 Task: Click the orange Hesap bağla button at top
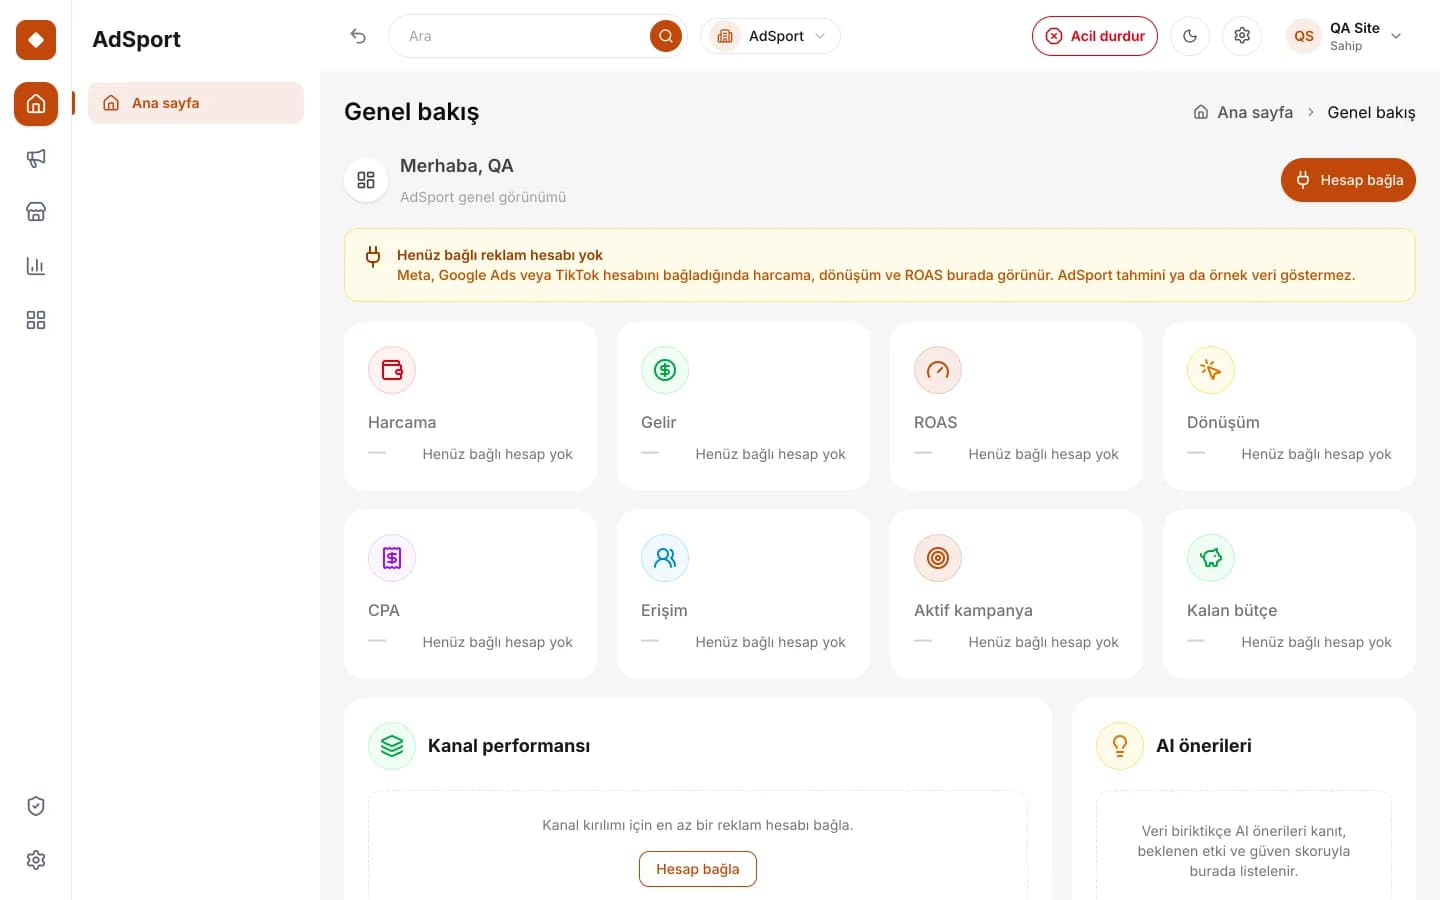(x=1348, y=180)
